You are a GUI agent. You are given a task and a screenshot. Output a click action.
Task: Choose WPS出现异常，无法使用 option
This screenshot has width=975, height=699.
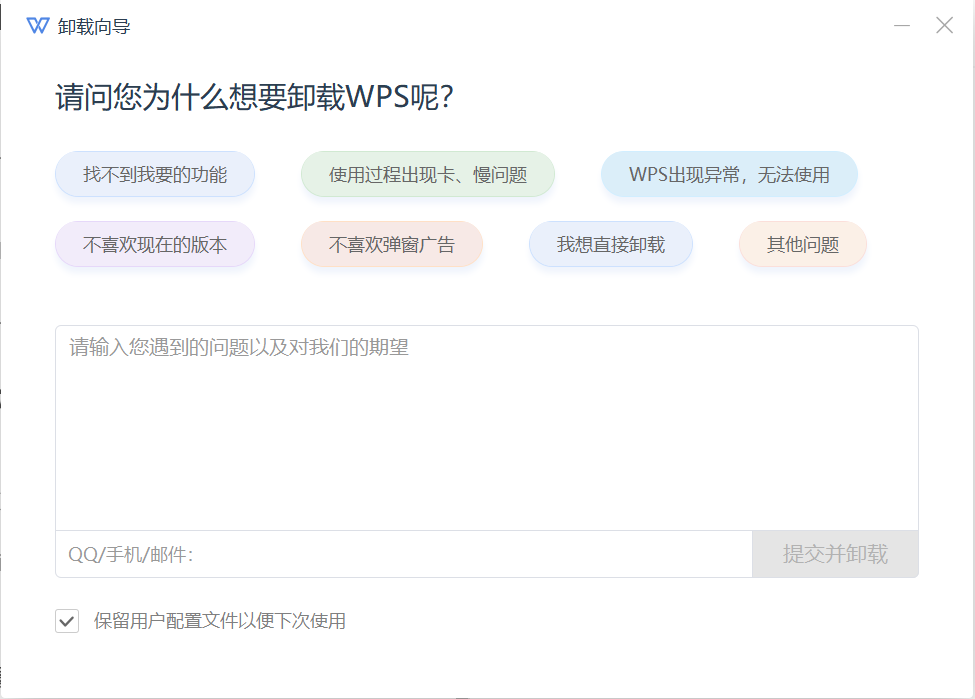tap(729, 174)
